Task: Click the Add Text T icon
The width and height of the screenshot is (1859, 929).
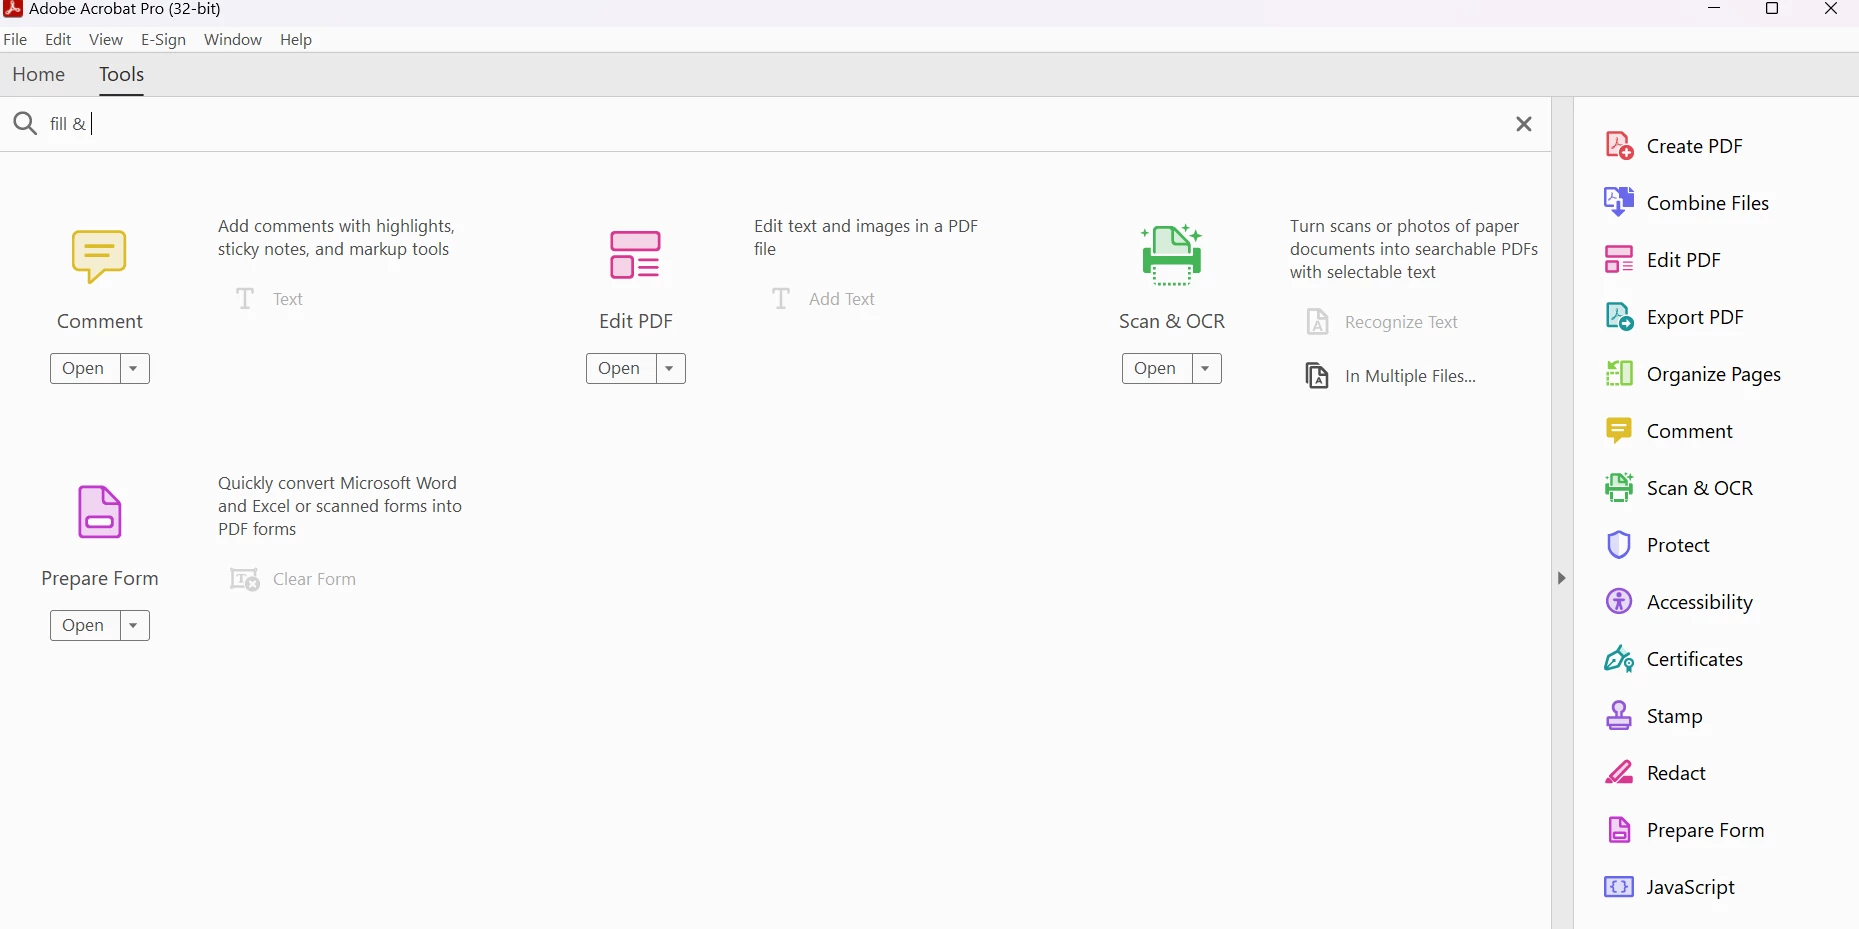Action: (781, 299)
